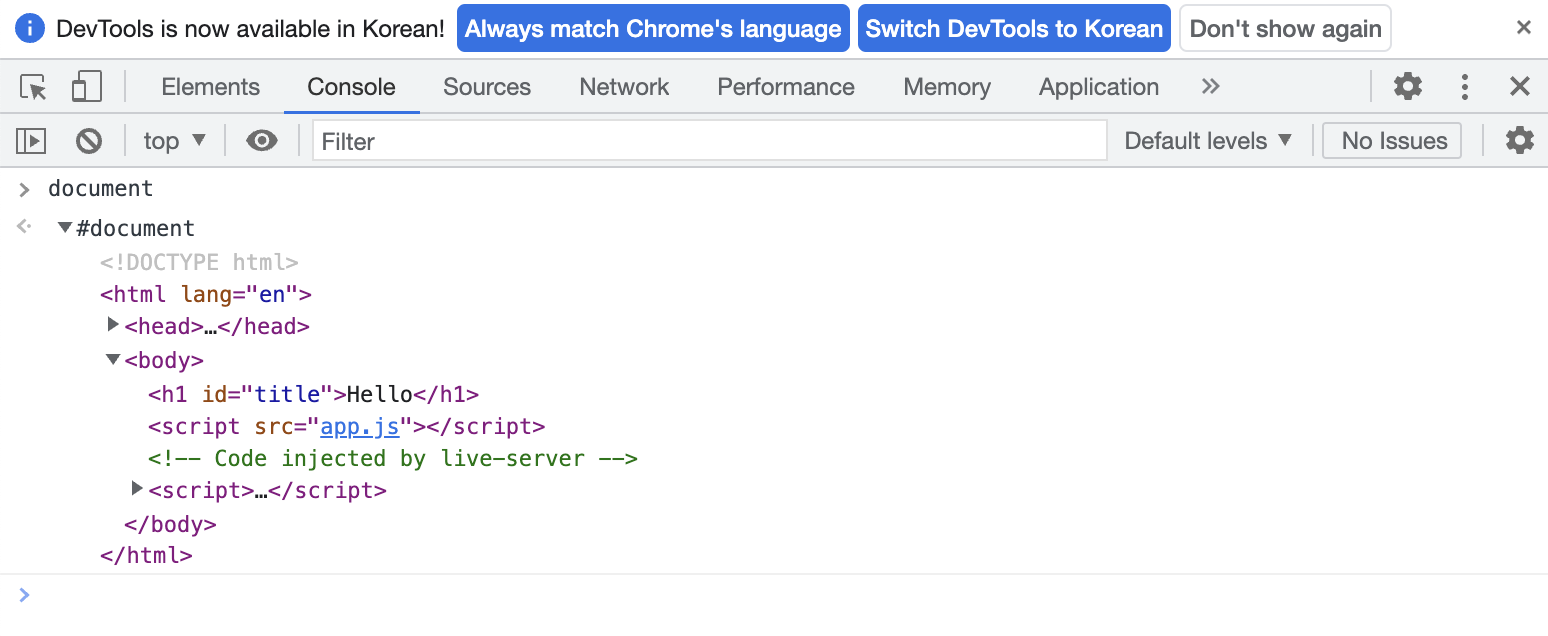Screen dimensions: 1548x636
Task: Open console settings gear icon
Action: pyautogui.click(x=1520, y=141)
